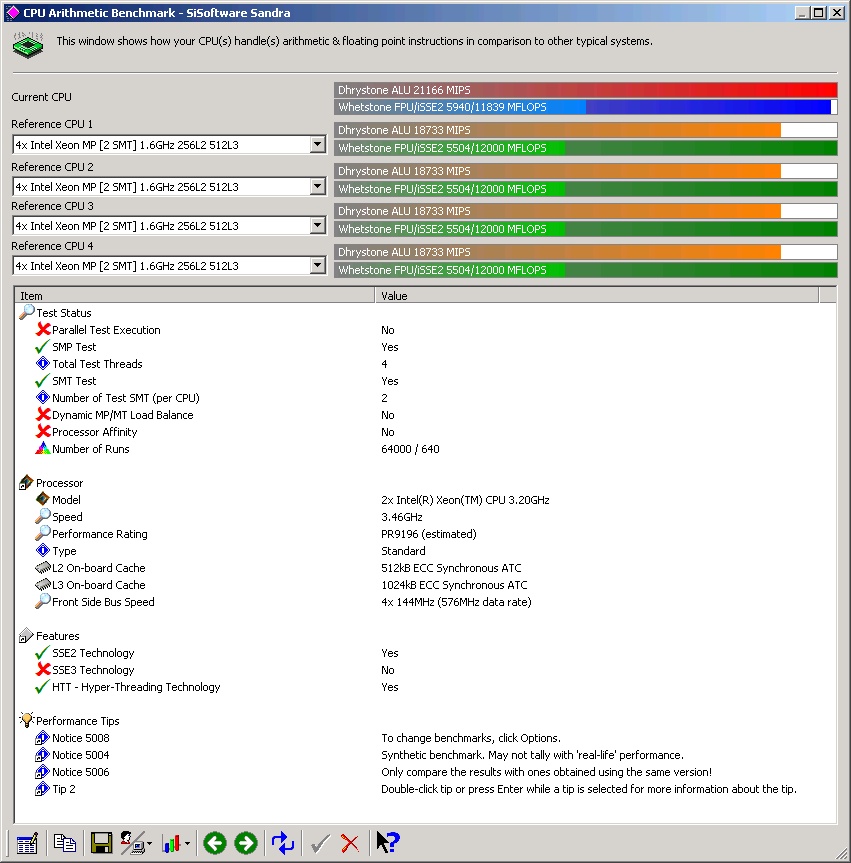Image resolution: width=851 pixels, height=863 pixels.
Task: Click Reference CPU 1's Dhrystone ALU 18733 bar
Action: tap(586, 130)
